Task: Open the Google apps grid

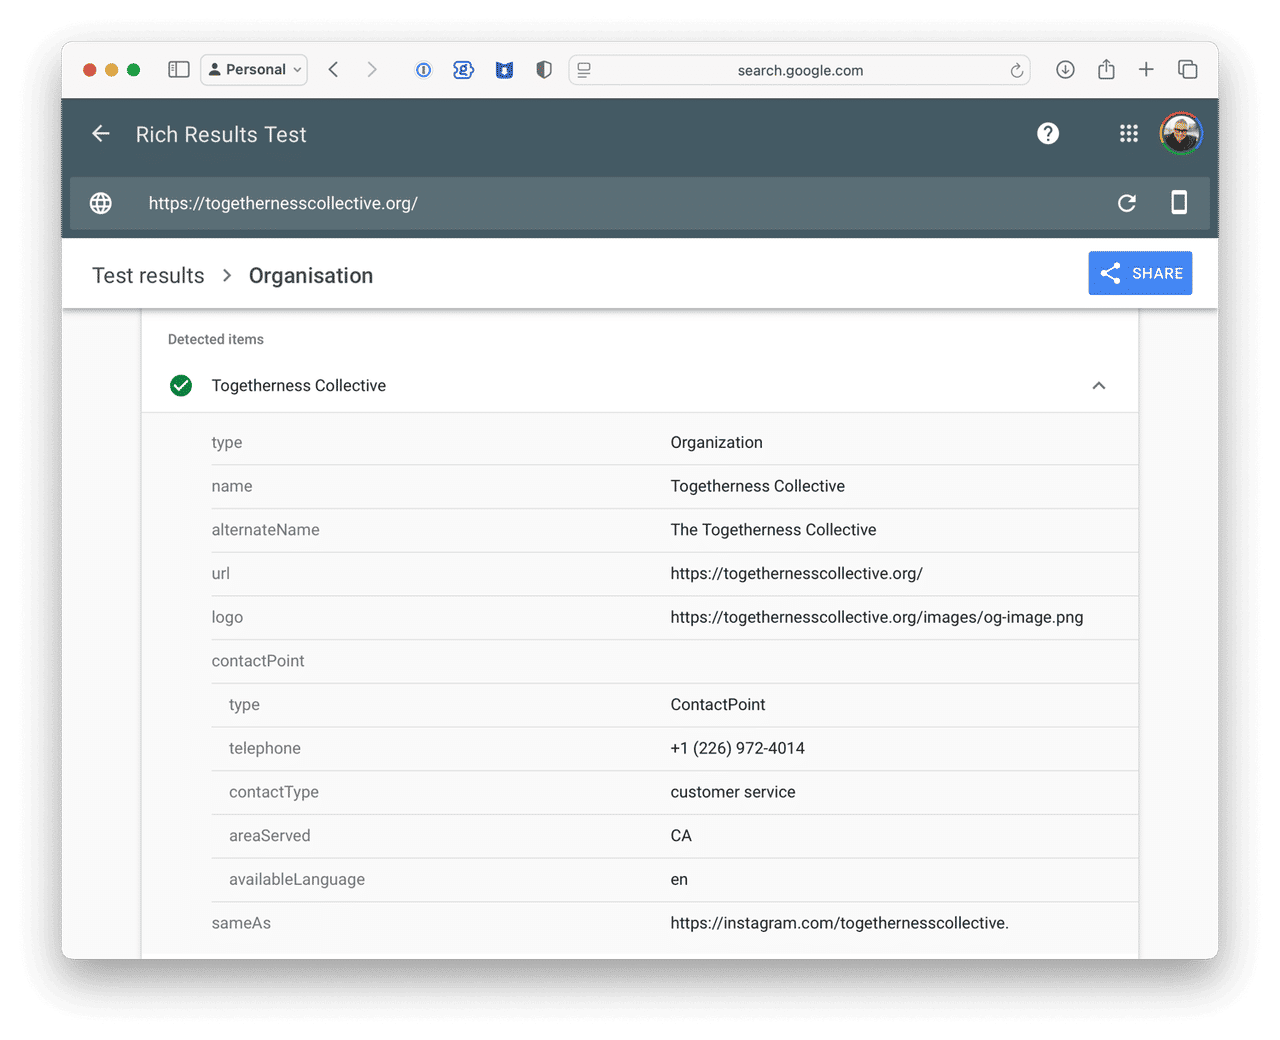Action: 1129,134
